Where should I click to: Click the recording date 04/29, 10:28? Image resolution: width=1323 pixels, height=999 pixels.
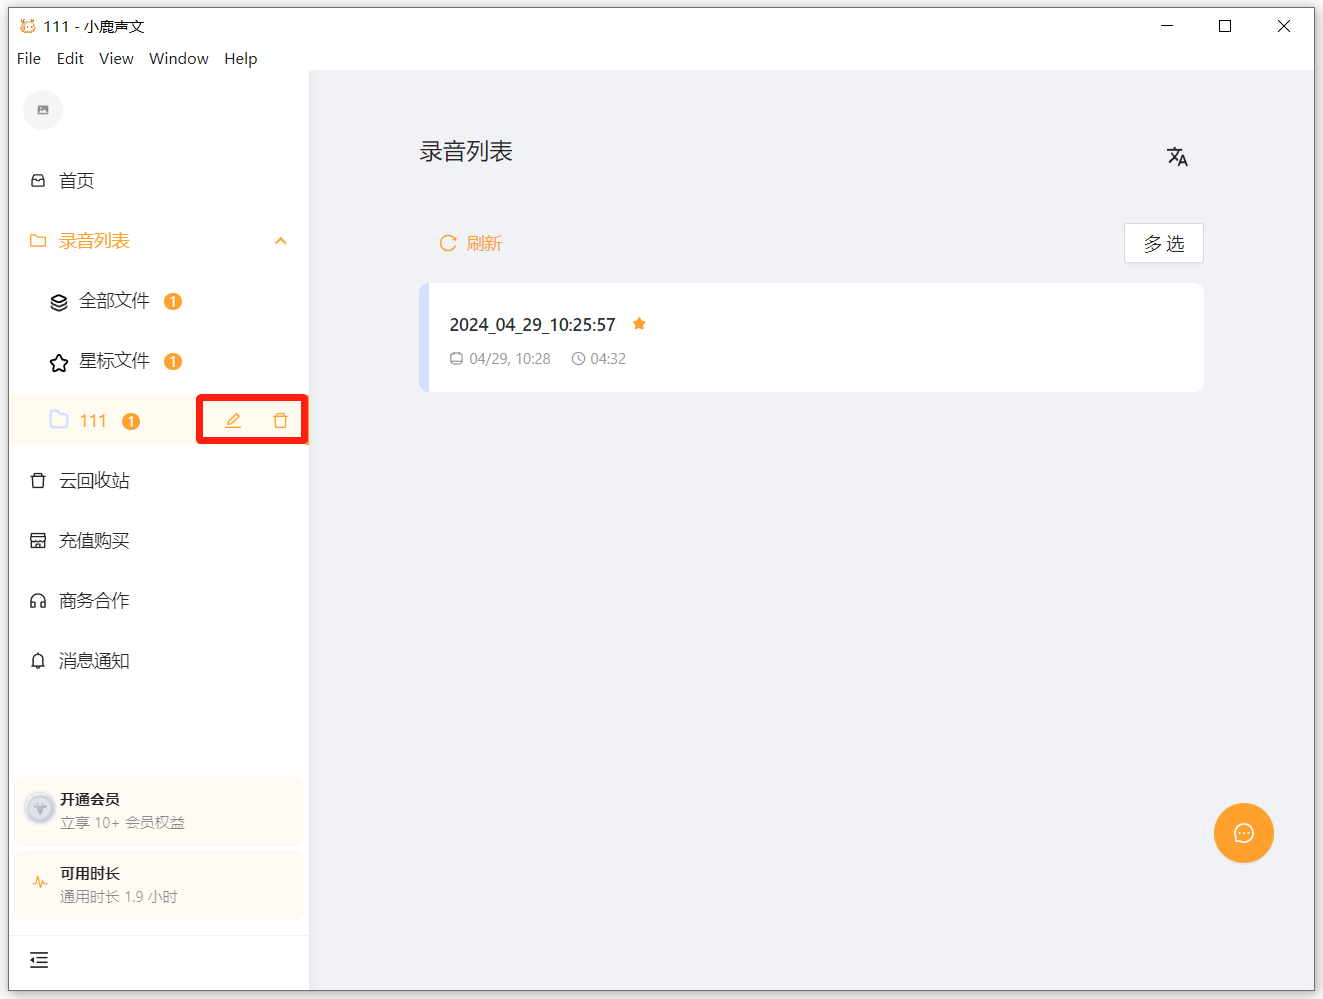click(x=510, y=359)
